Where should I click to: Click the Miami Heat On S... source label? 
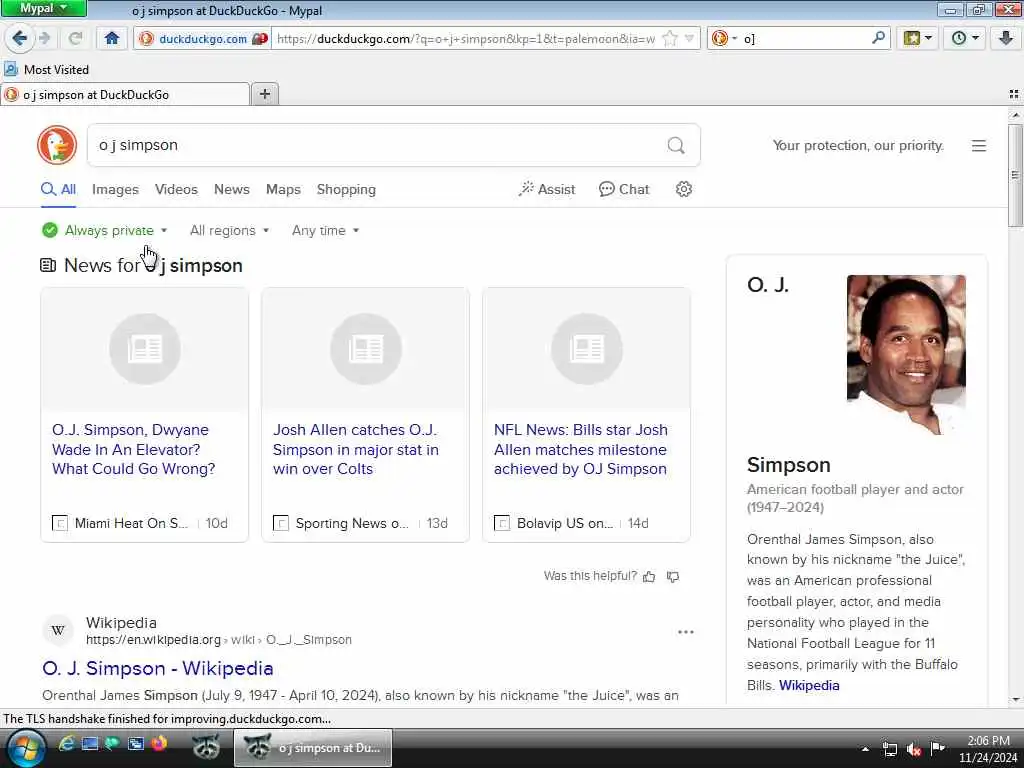coord(131,523)
